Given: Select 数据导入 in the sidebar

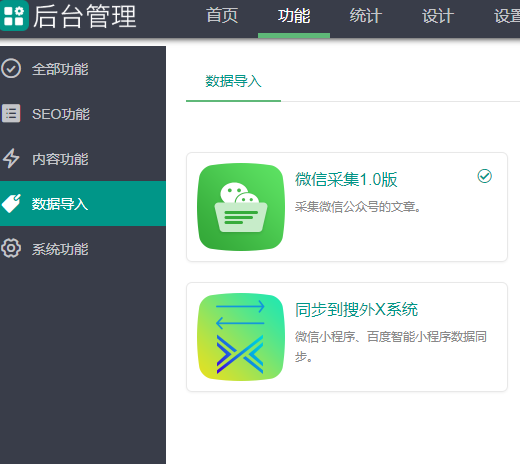Looking at the screenshot, I should click(83, 204).
